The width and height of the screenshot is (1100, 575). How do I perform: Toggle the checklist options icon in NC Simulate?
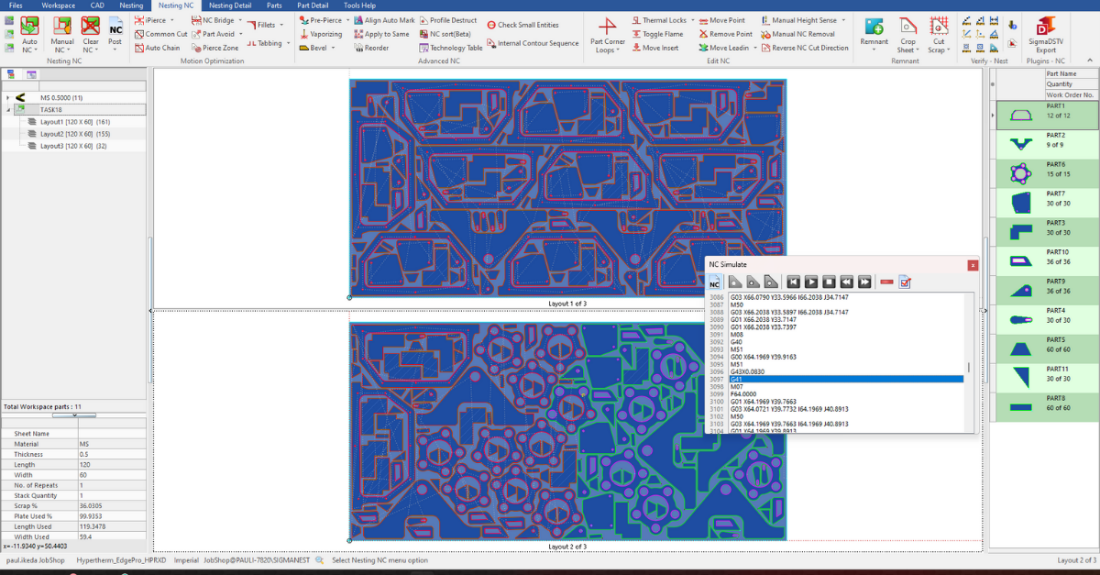pos(905,282)
